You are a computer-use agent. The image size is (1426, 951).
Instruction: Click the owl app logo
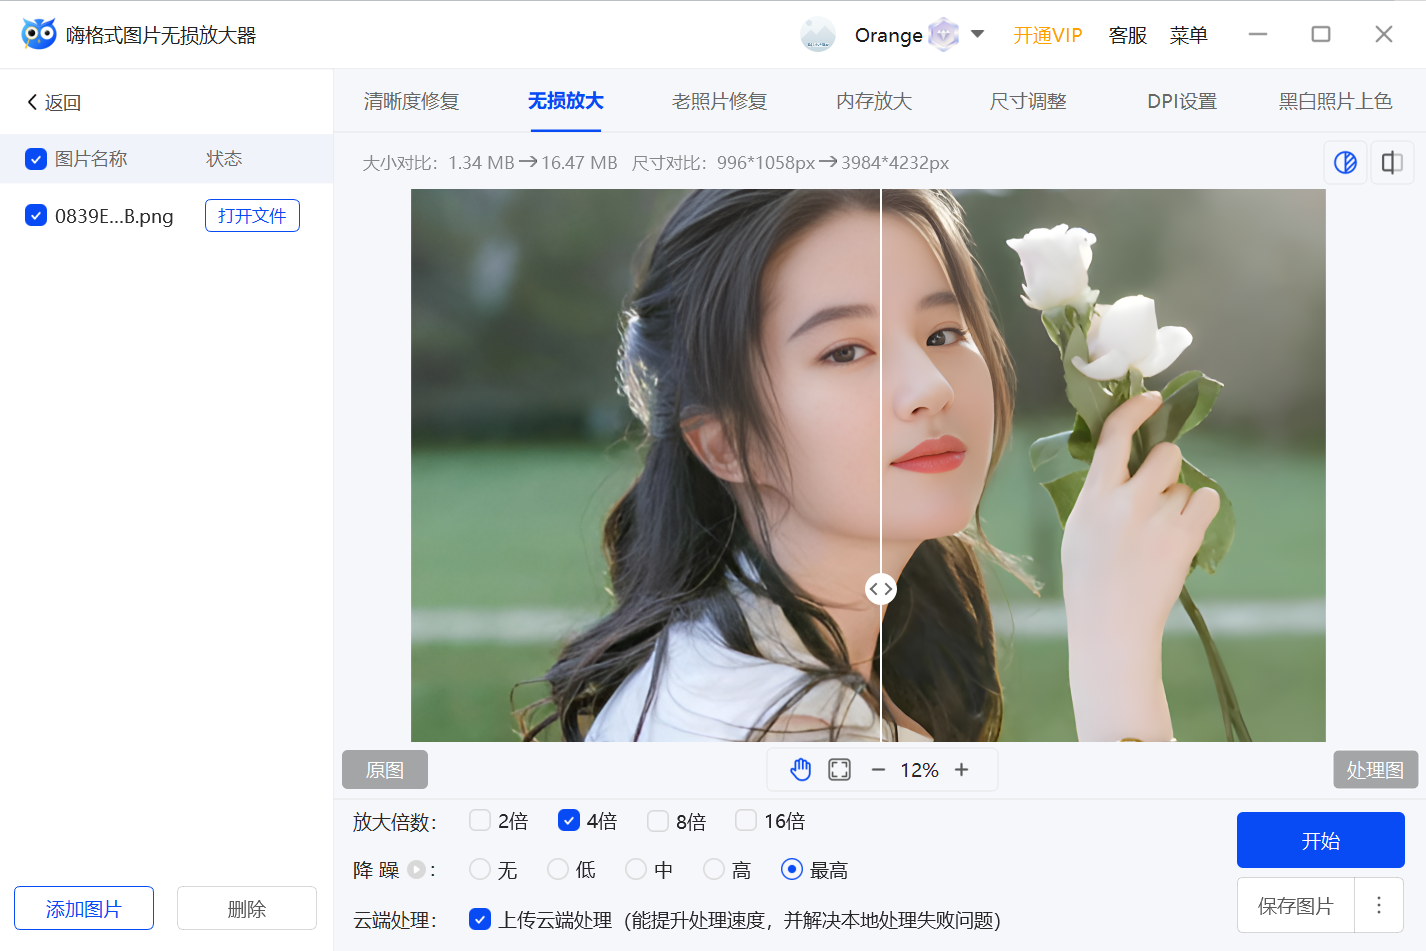(39, 34)
